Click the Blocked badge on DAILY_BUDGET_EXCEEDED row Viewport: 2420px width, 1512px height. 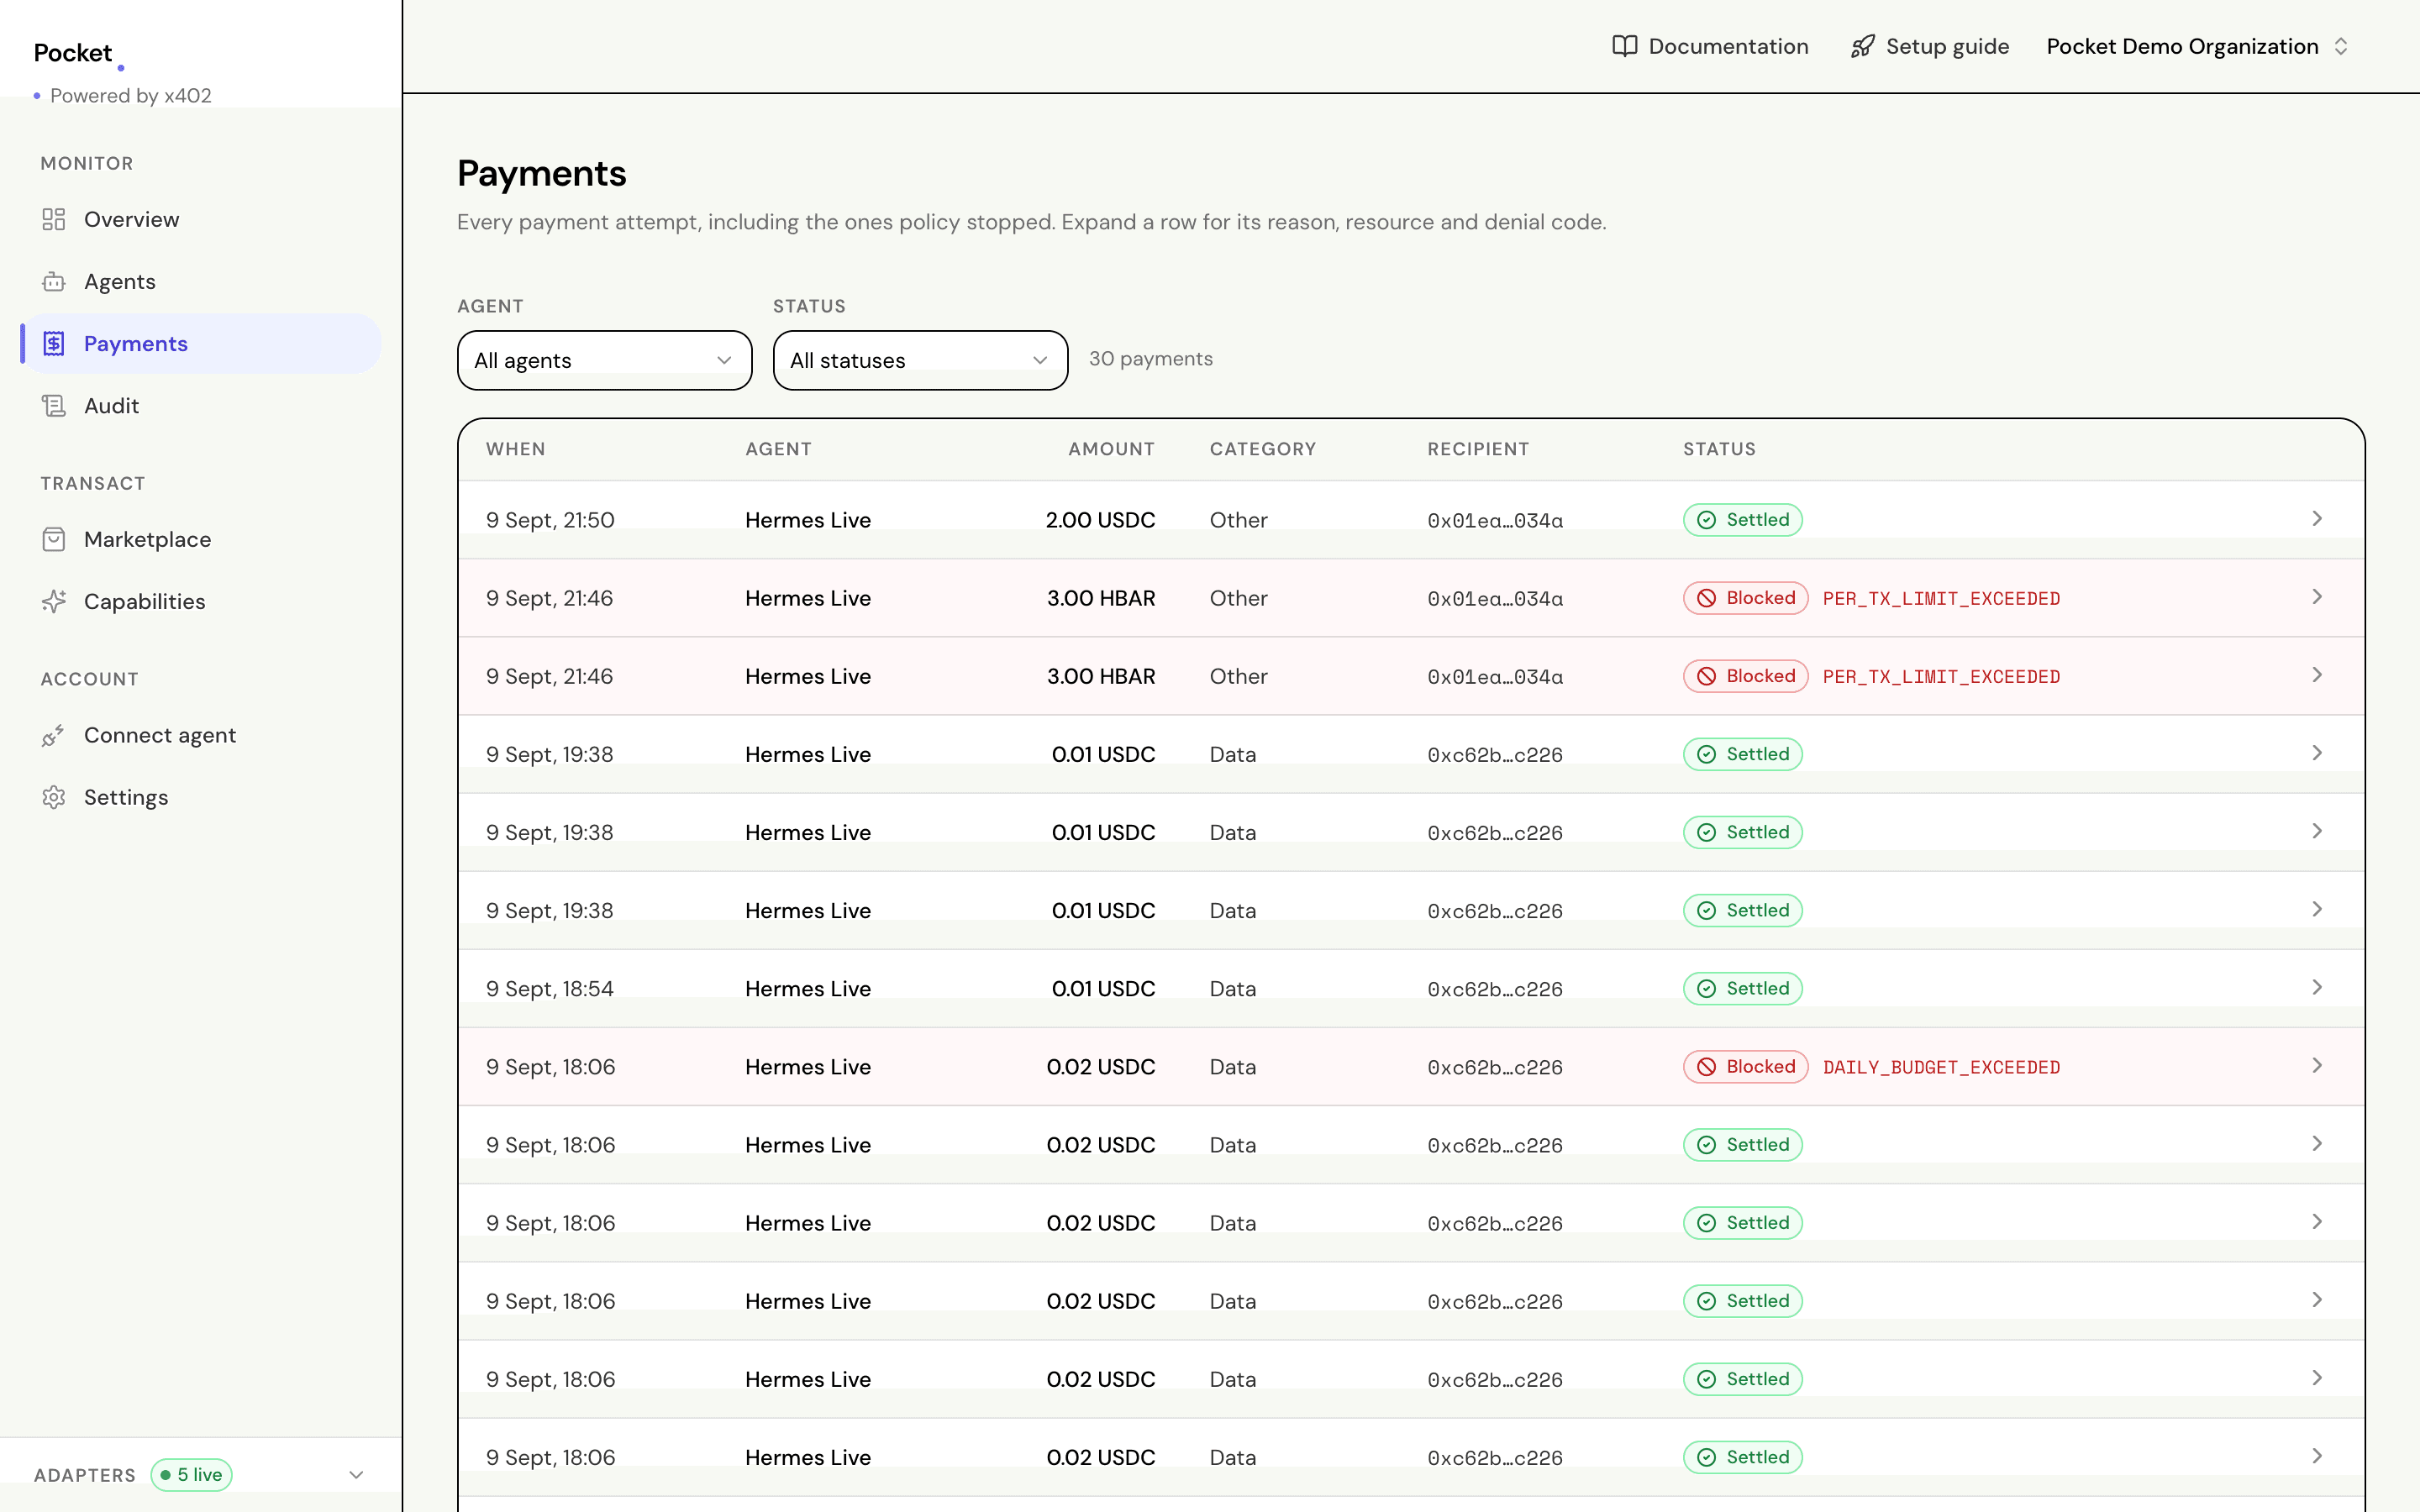click(1746, 1067)
